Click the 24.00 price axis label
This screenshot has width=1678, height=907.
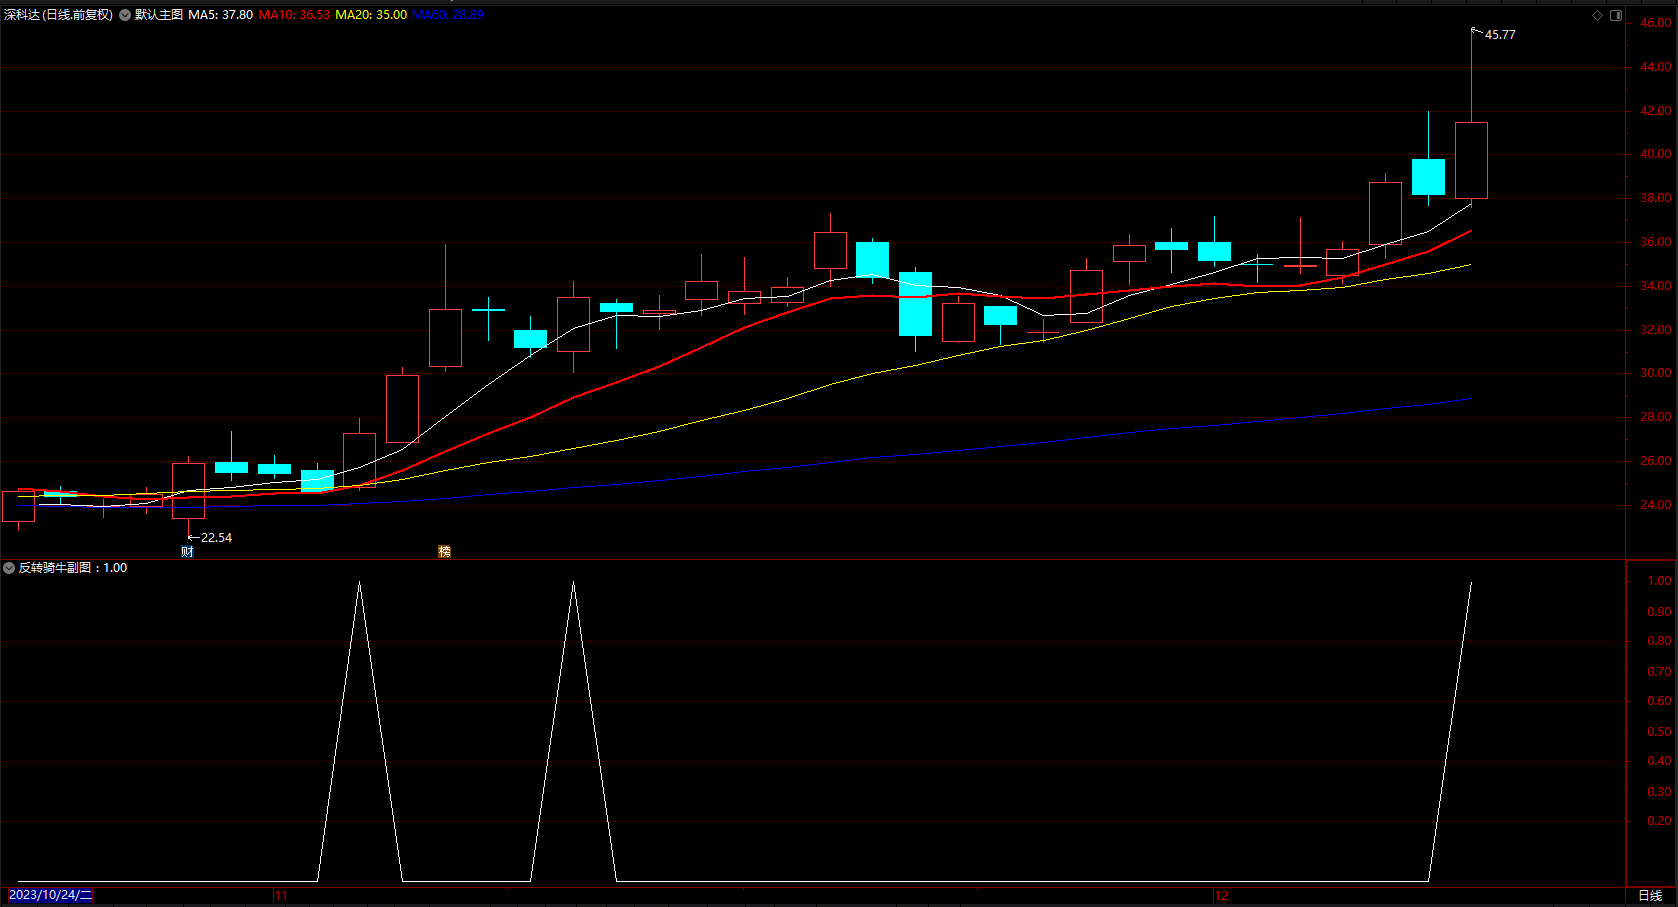(1655, 505)
